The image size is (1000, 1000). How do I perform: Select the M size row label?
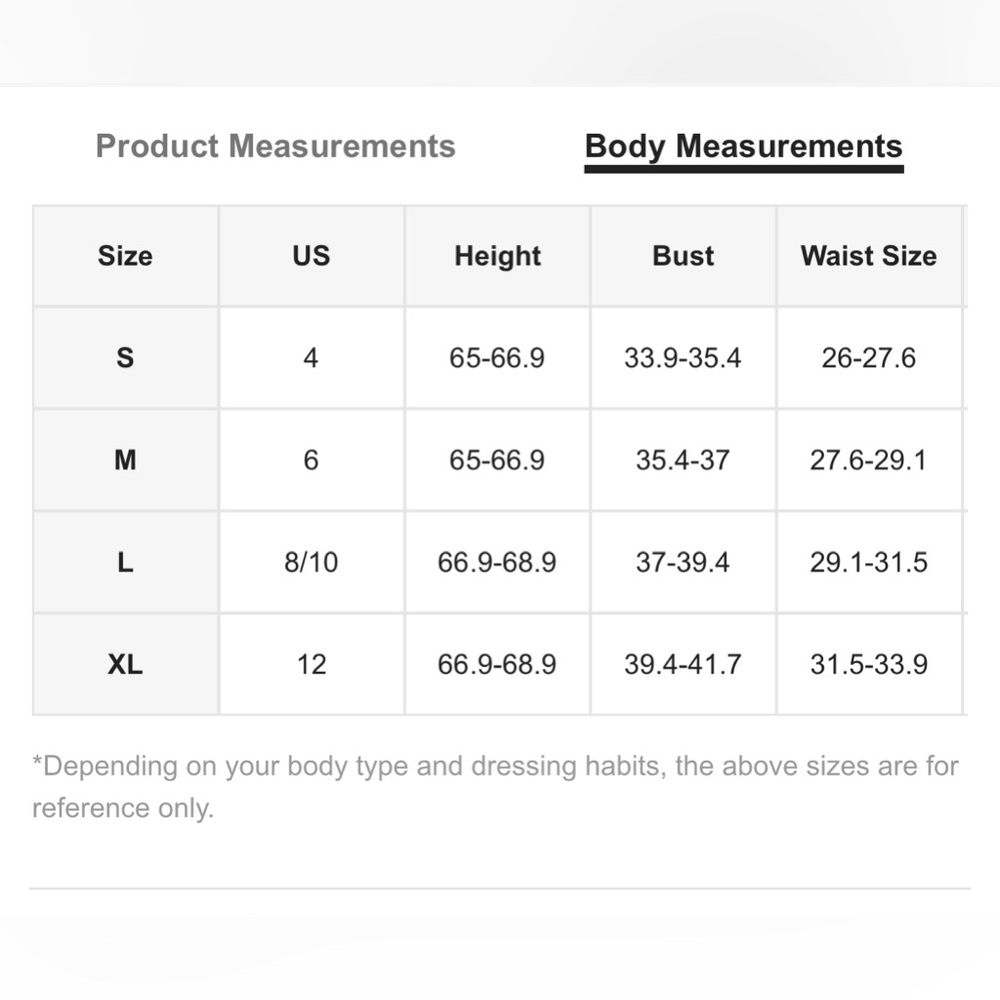[x=125, y=460]
